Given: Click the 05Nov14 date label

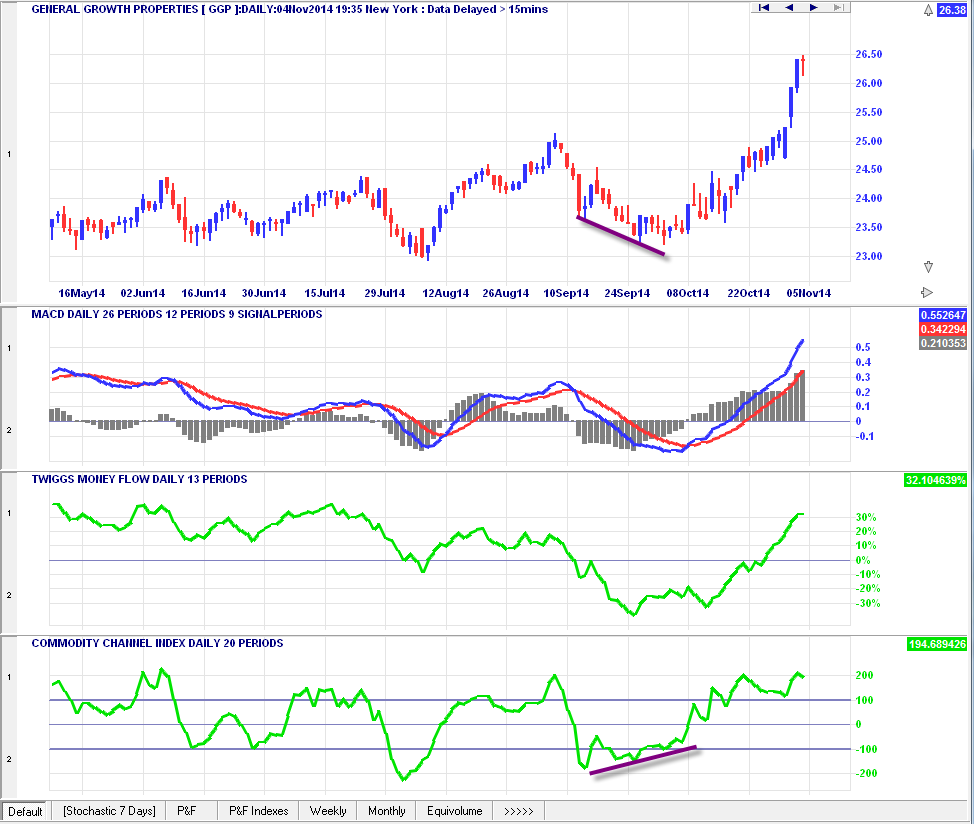Looking at the screenshot, I should [809, 293].
